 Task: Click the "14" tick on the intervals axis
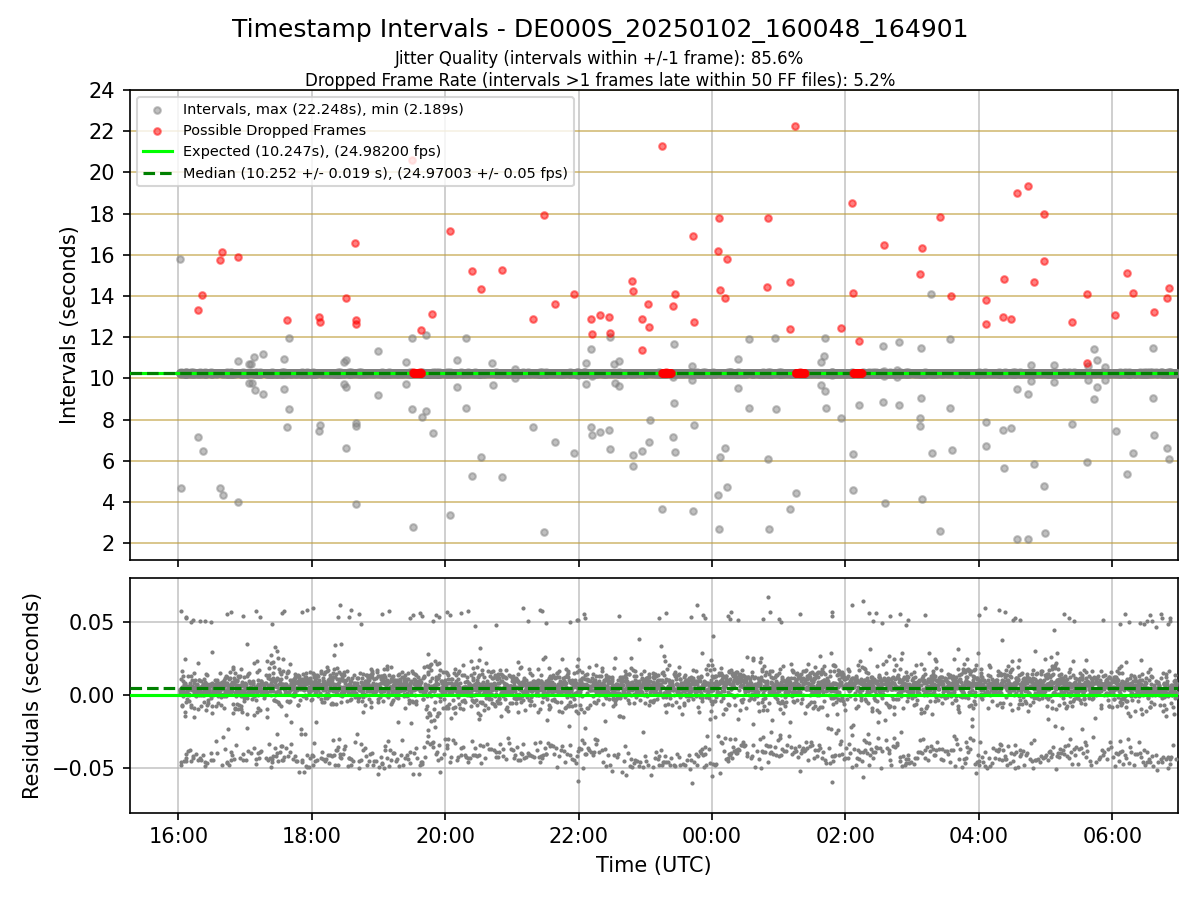101,297
